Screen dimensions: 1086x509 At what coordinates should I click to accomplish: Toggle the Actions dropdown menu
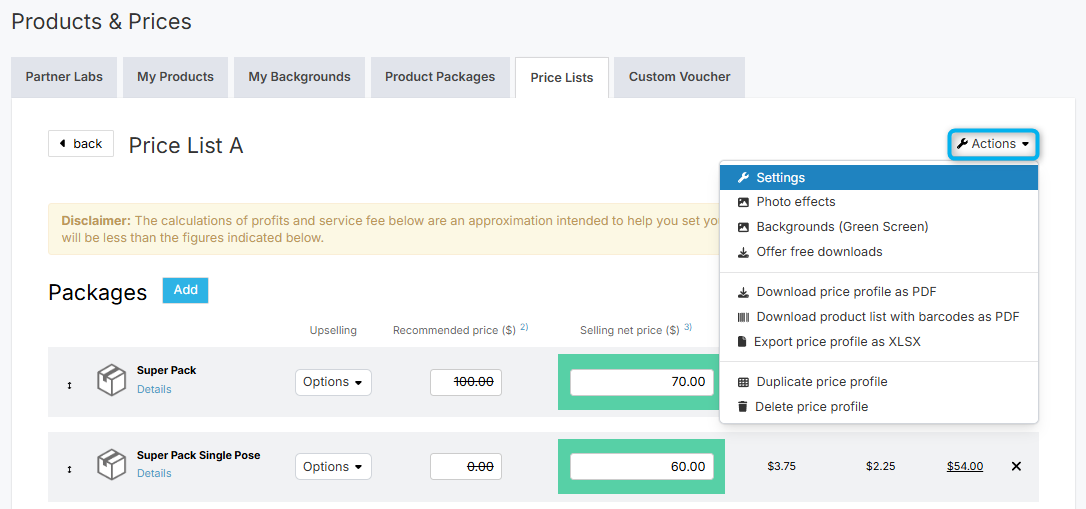click(993, 144)
